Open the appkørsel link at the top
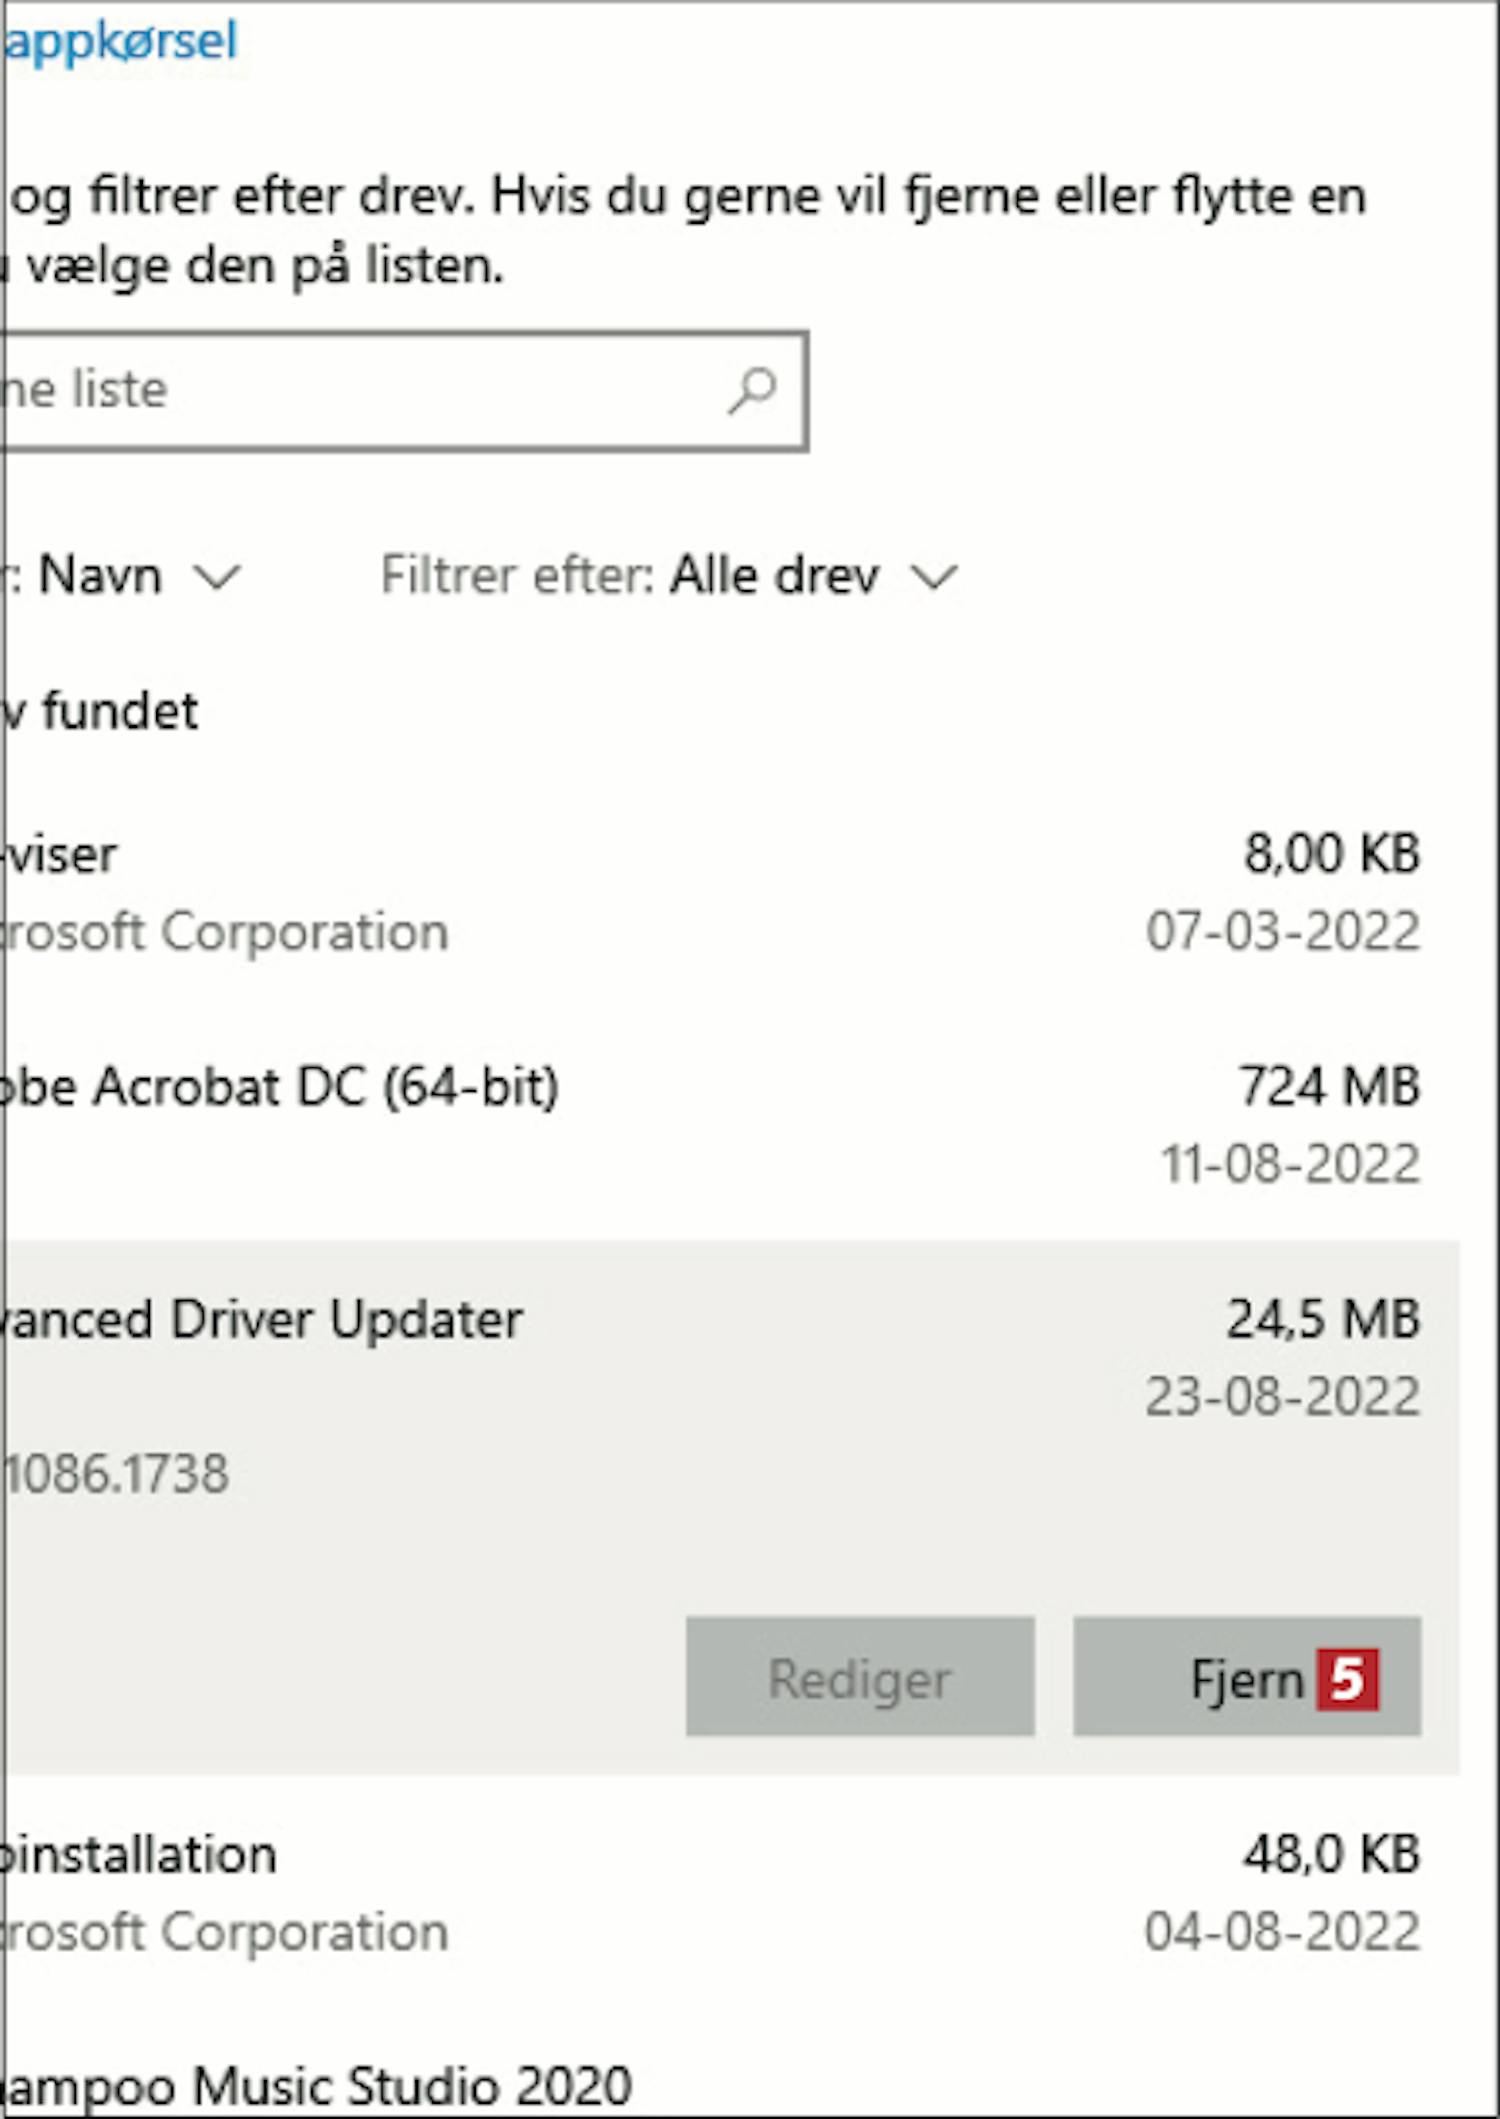This screenshot has height=2119, width=1500. [x=120, y=42]
